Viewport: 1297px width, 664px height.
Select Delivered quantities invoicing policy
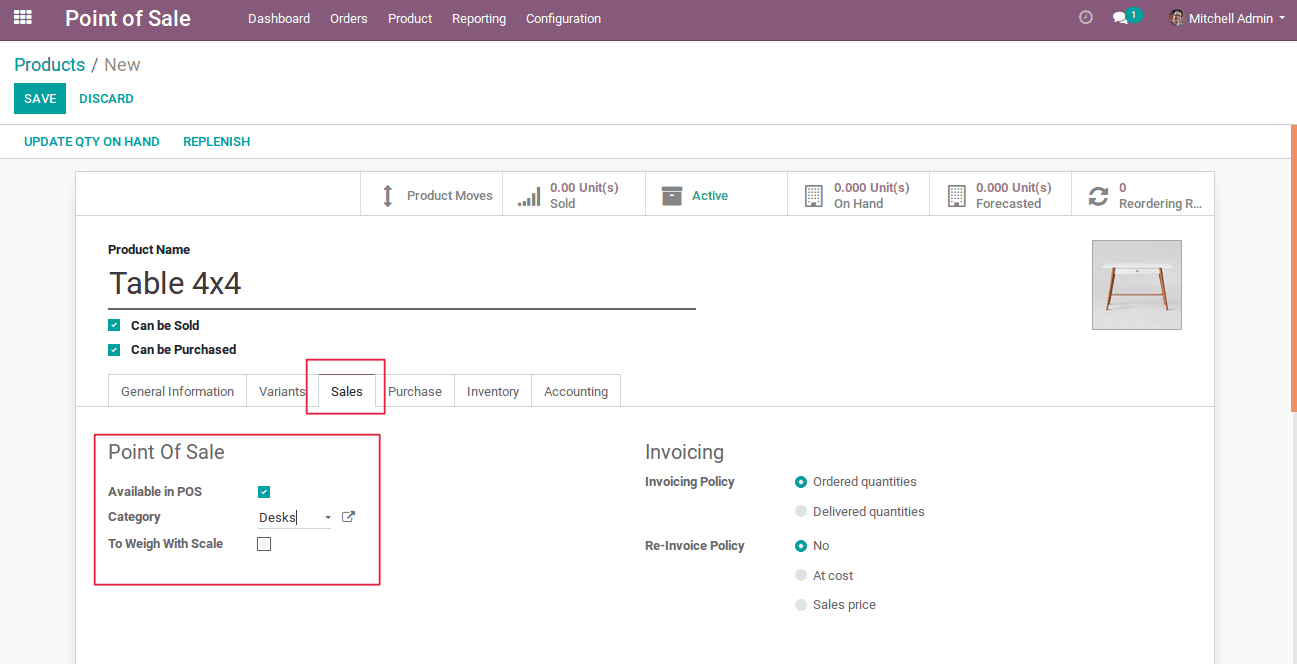801,512
